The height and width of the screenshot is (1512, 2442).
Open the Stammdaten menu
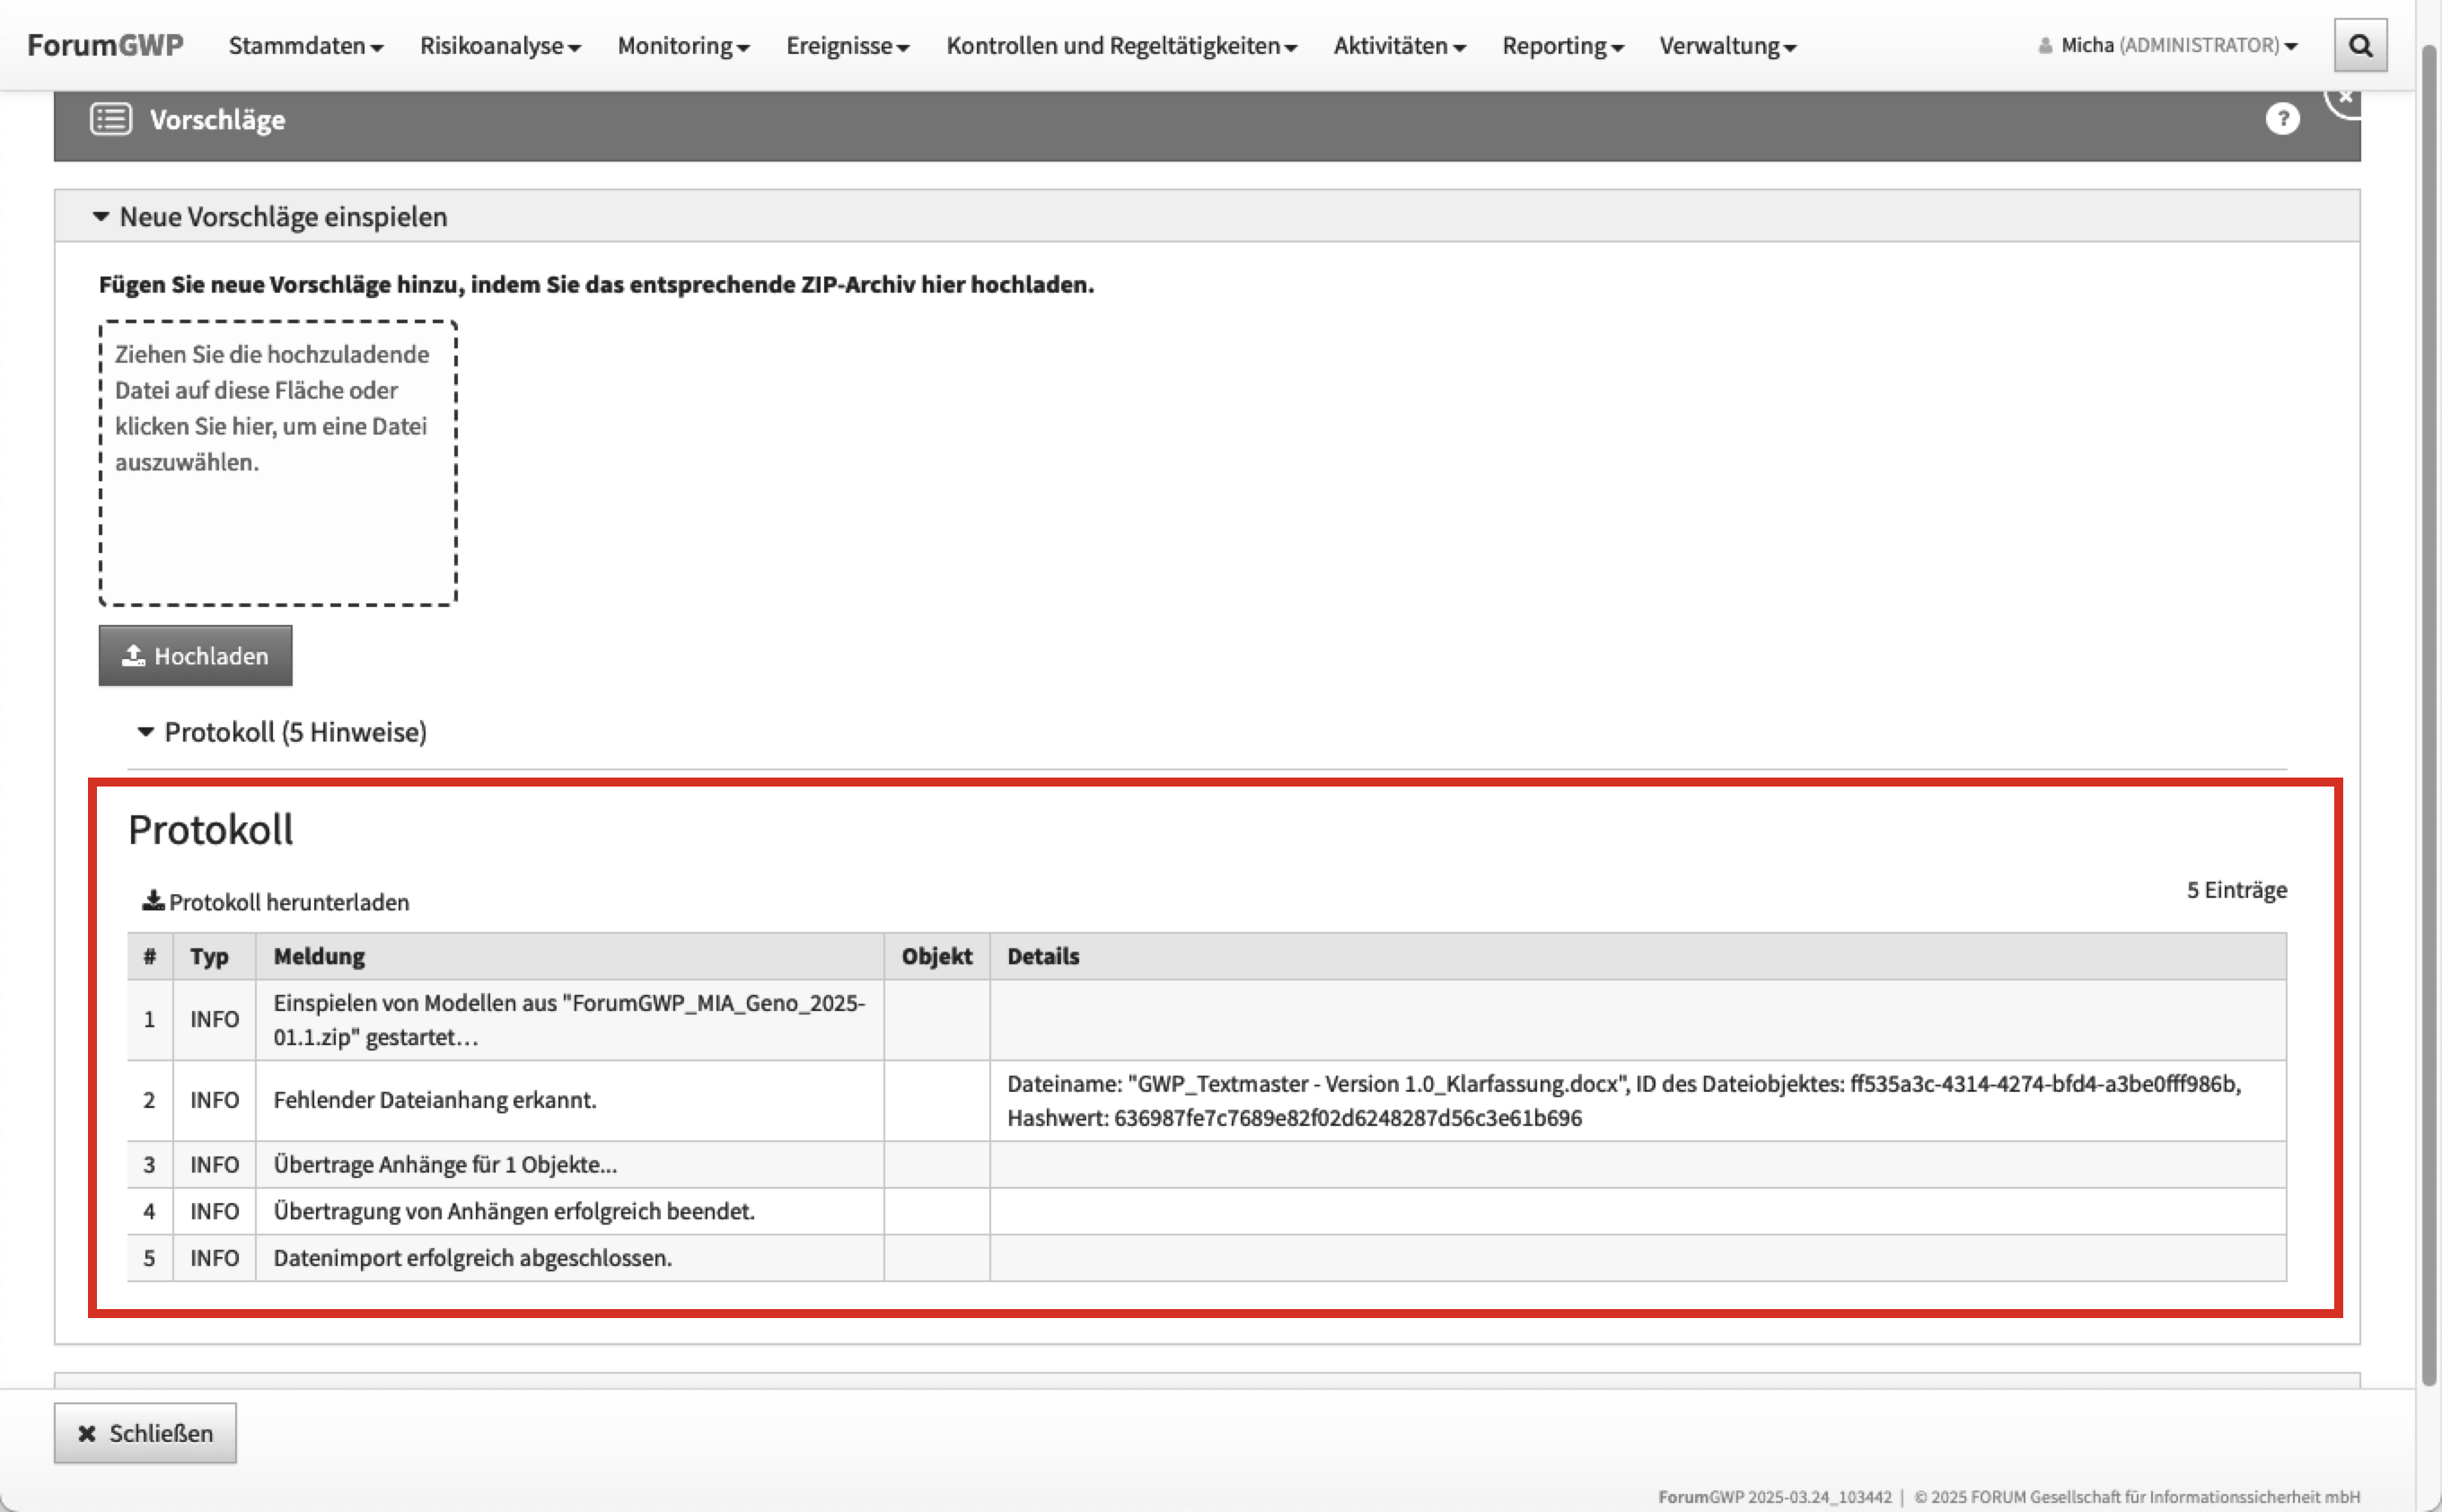(305, 46)
